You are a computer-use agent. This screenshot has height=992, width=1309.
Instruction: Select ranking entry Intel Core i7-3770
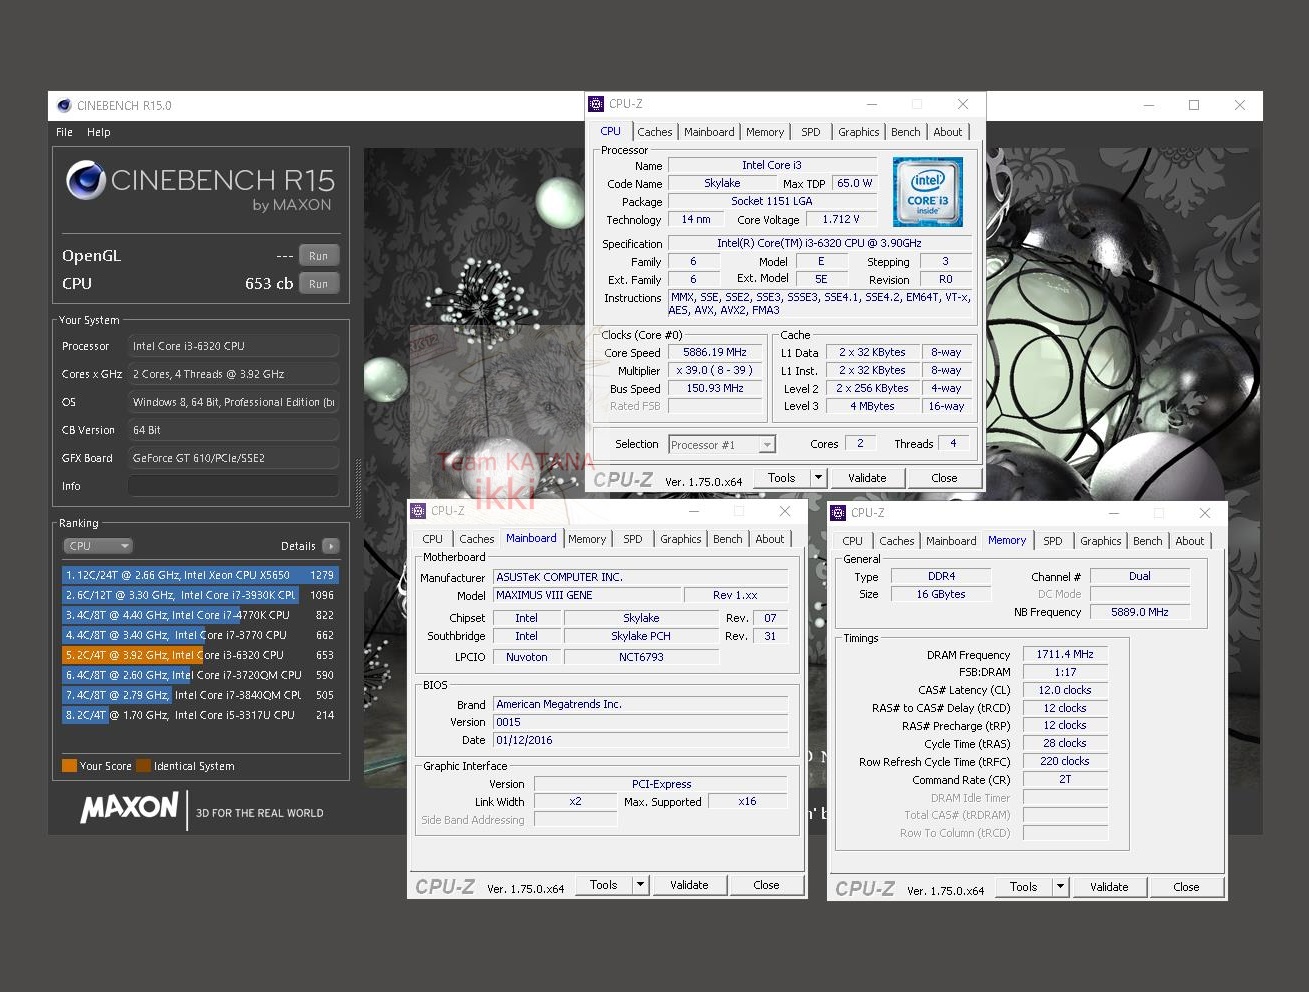point(200,635)
